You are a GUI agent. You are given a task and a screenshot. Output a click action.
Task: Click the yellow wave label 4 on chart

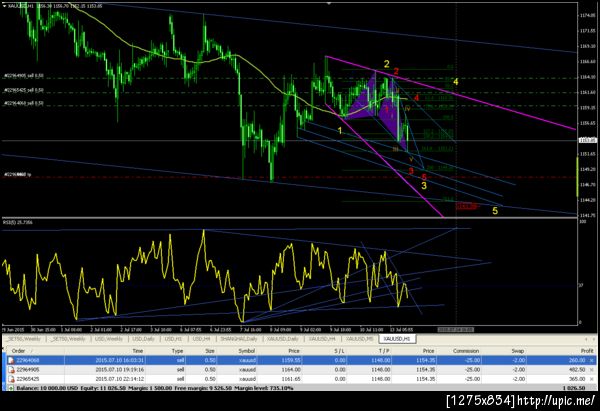tap(455, 82)
